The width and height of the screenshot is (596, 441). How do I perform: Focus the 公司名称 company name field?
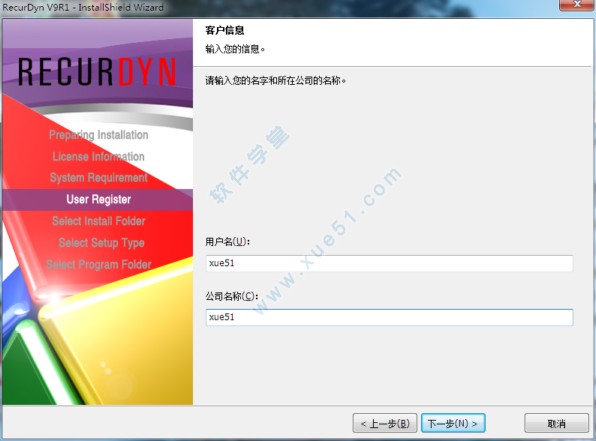pyautogui.click(x=389, y=317)
